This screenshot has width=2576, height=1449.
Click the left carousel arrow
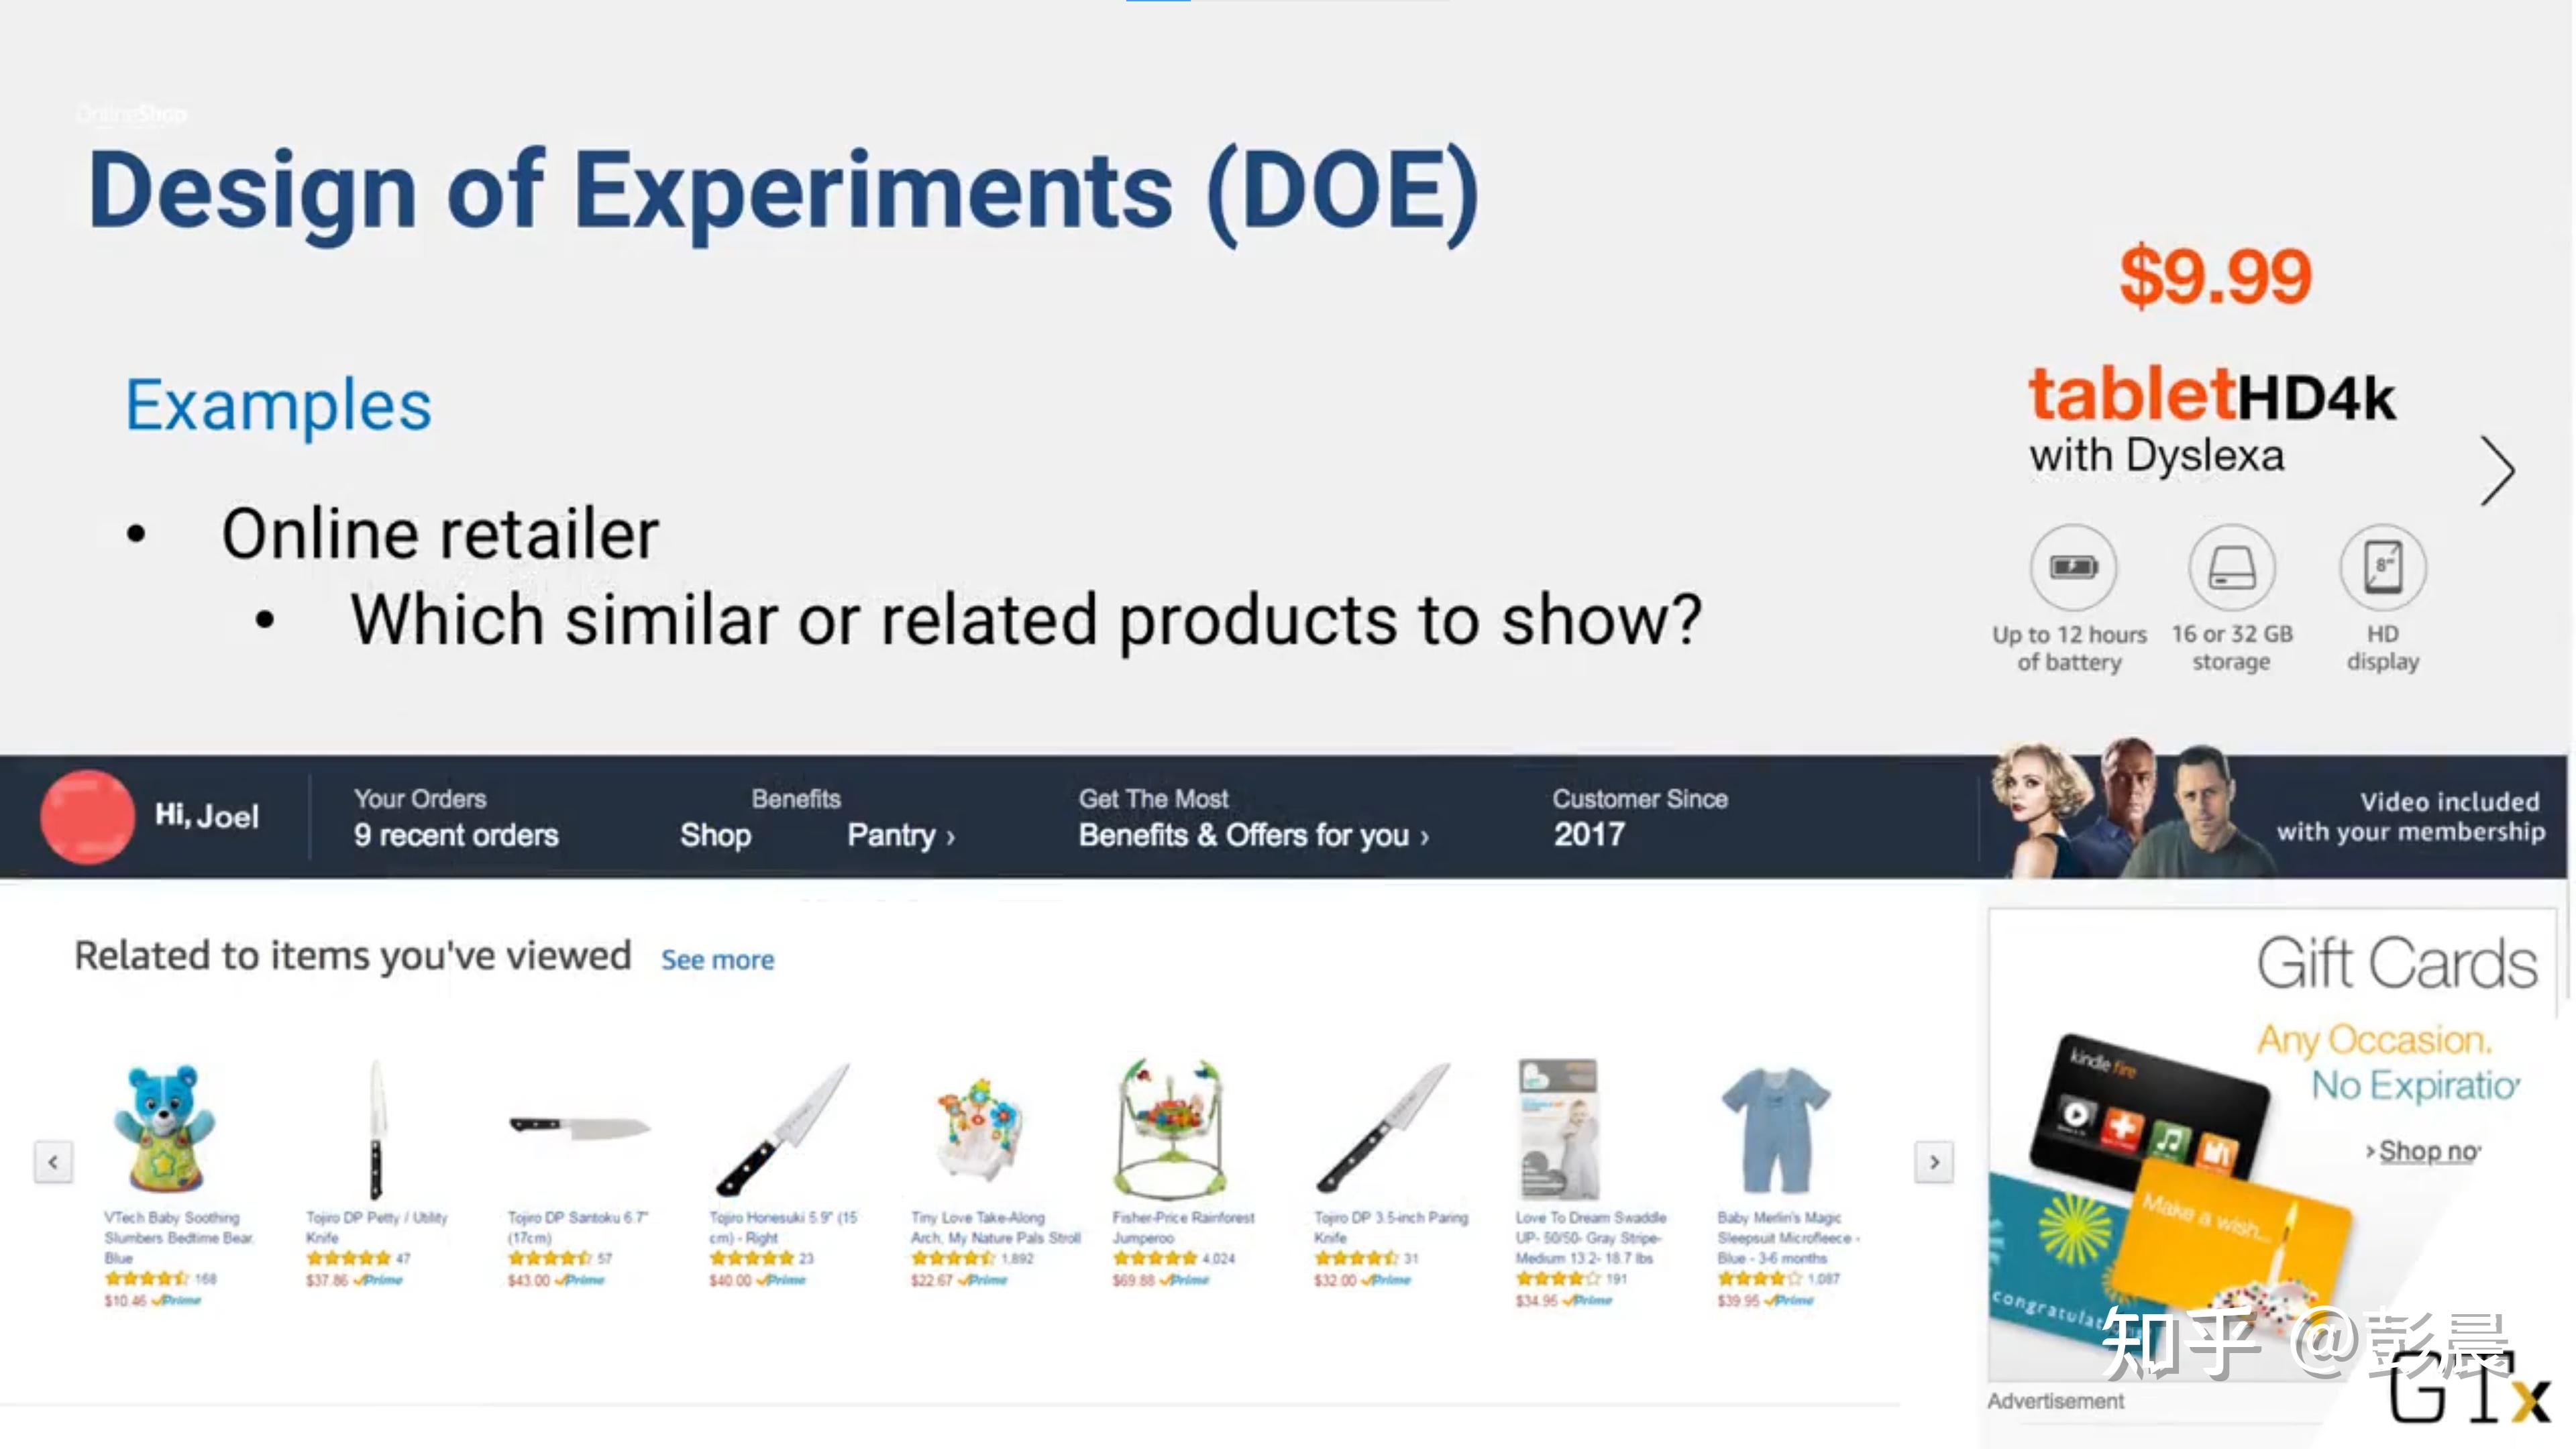[x=53, y=1162]
